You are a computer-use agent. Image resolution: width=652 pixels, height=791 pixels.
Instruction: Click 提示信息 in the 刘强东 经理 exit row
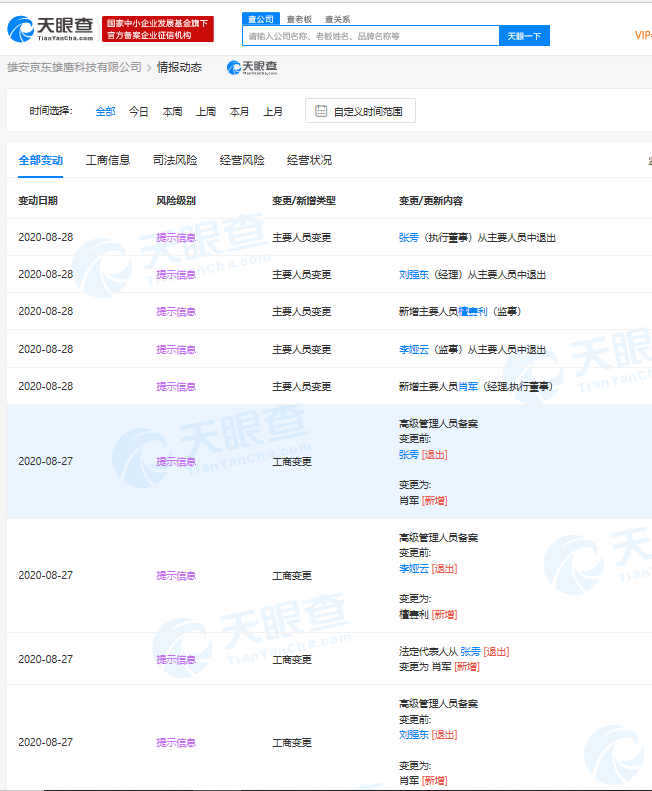tap(176, 275)
